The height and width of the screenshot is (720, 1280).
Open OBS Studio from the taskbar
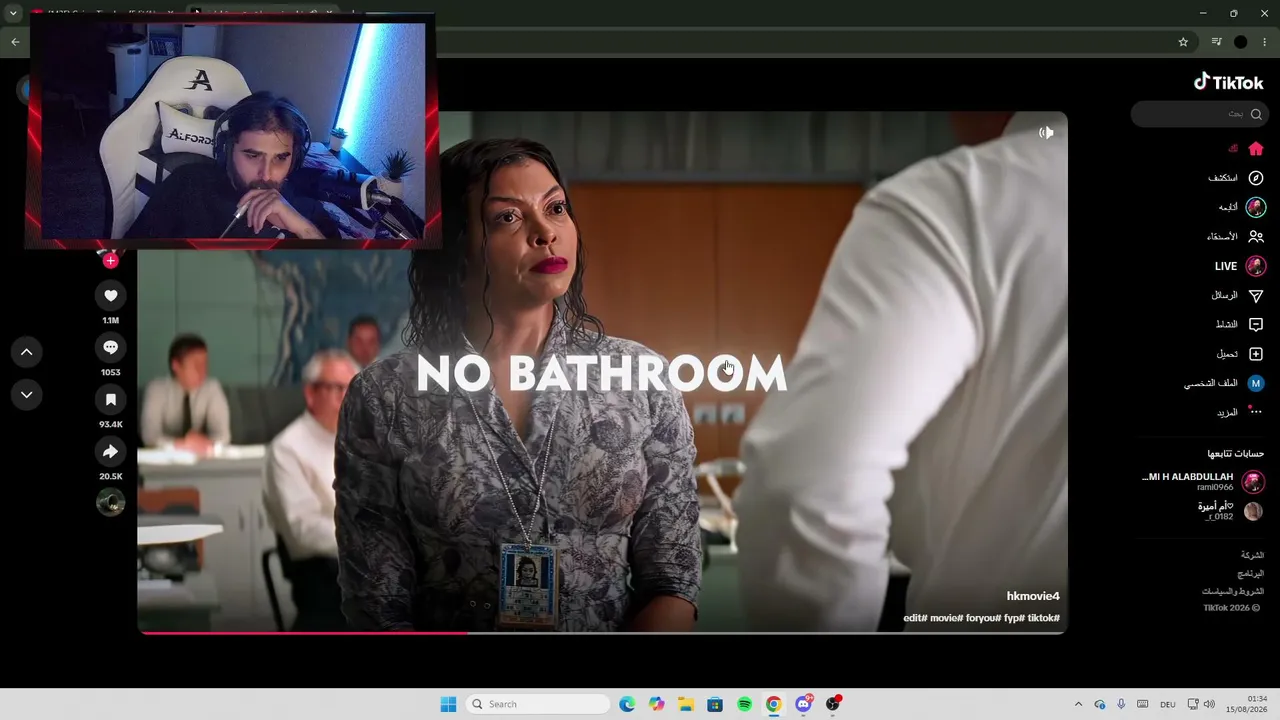[832, 704]
